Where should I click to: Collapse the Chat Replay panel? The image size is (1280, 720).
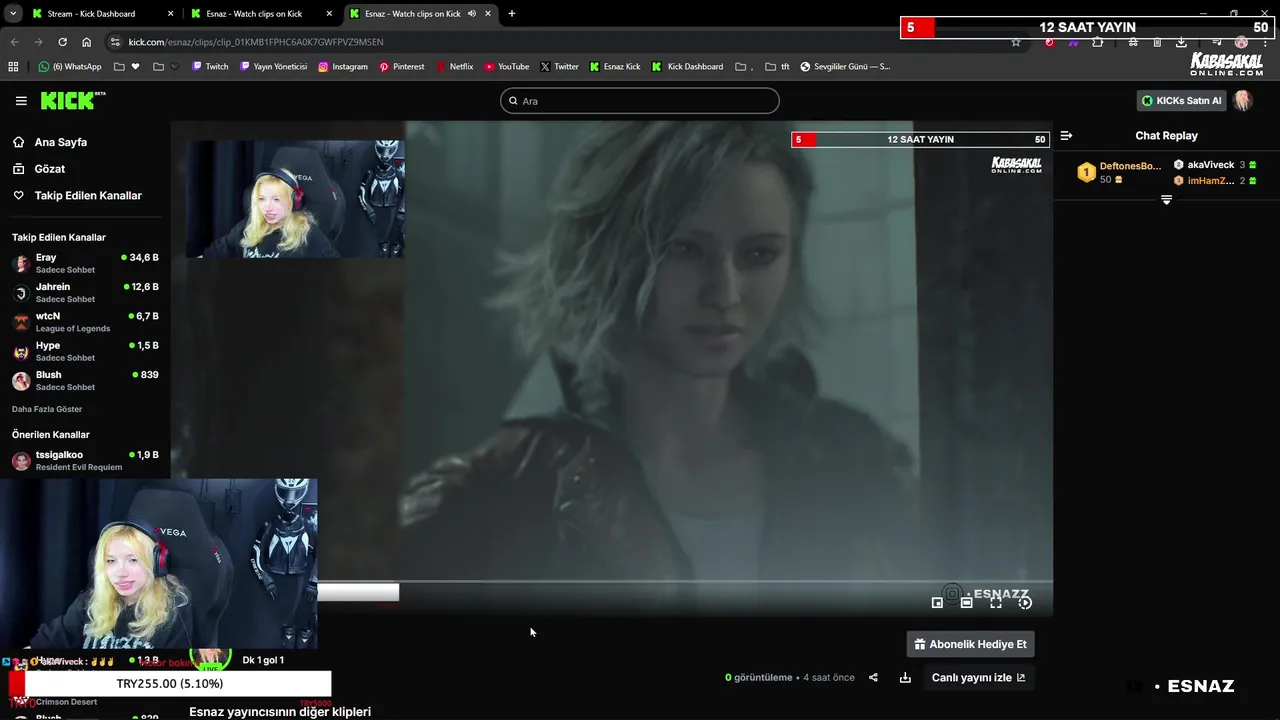pyautogui.click(x=1066, y=136)
